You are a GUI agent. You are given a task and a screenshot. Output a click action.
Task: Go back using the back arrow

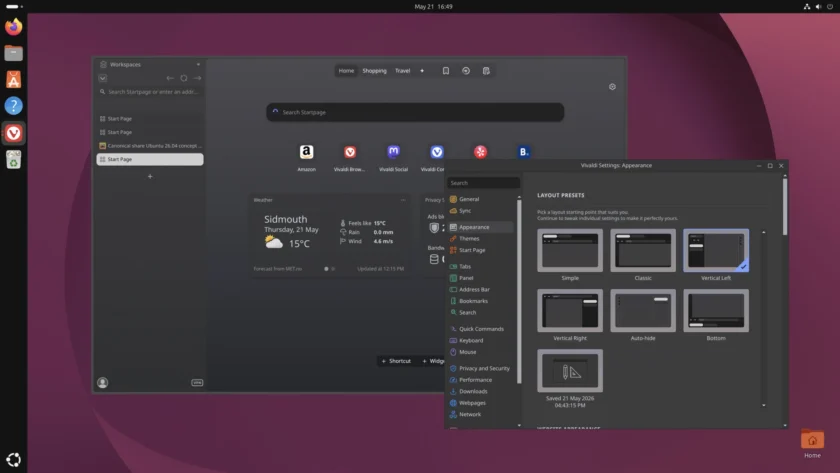tap(170, 78)
